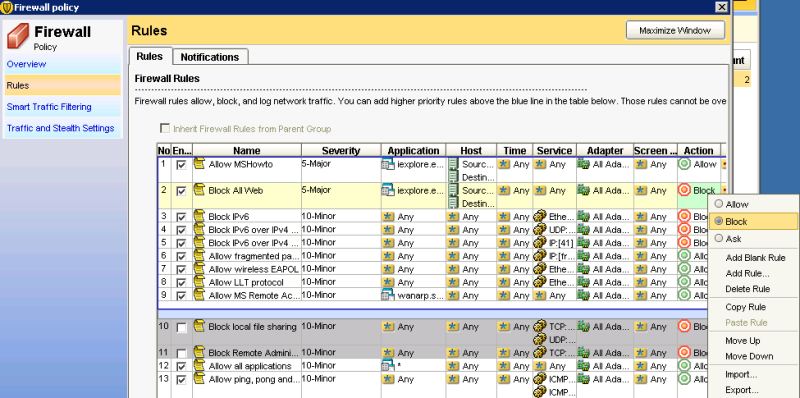Image resolution: width=800 pixels, height=398 pixels.
Task: Click host Destination icon in Block All Web row
Action: click(453, 203)
